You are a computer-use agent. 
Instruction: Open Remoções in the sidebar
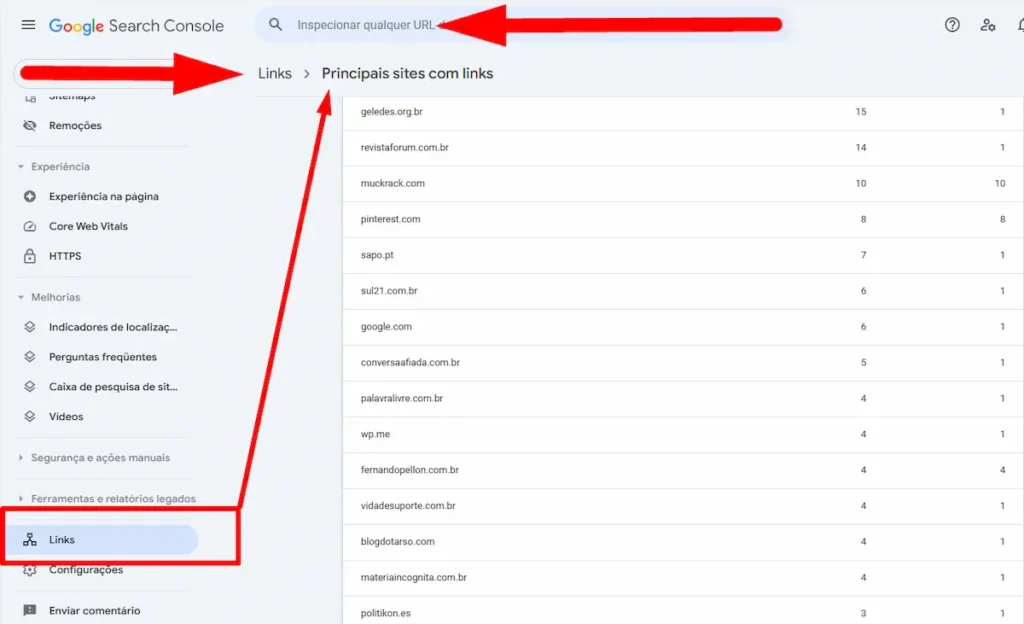tap(75, 125)
